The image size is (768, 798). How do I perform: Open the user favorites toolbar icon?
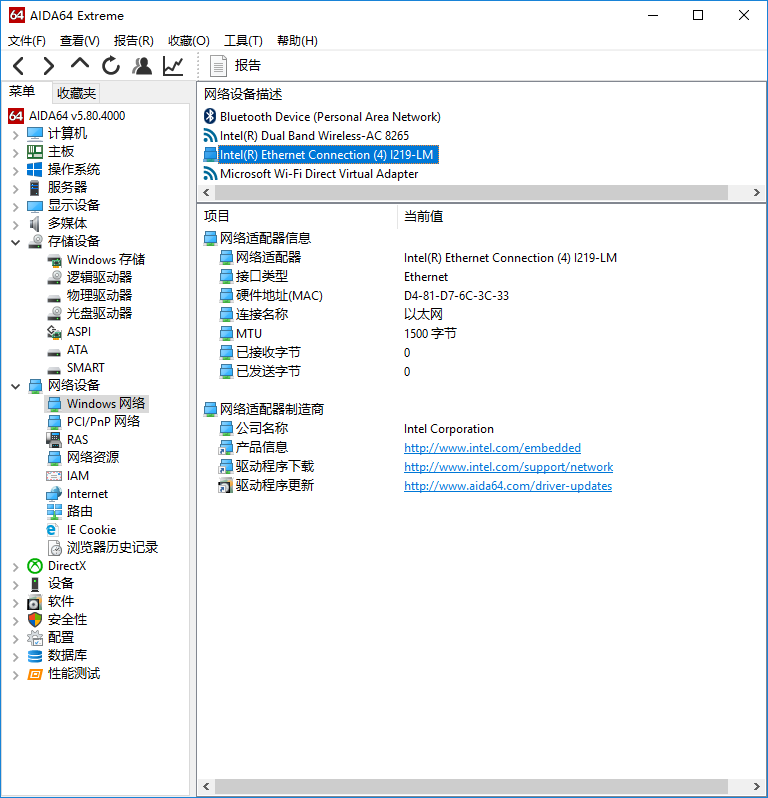point(142,66)
